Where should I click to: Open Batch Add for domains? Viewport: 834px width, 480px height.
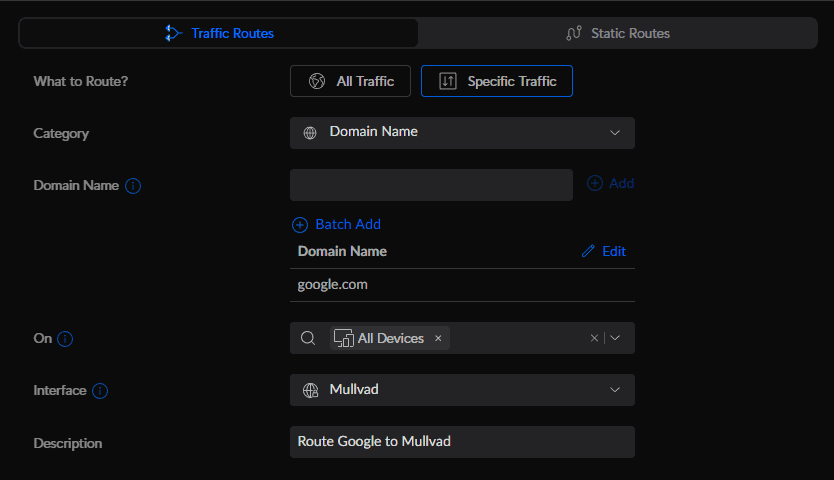coord(336,225)
